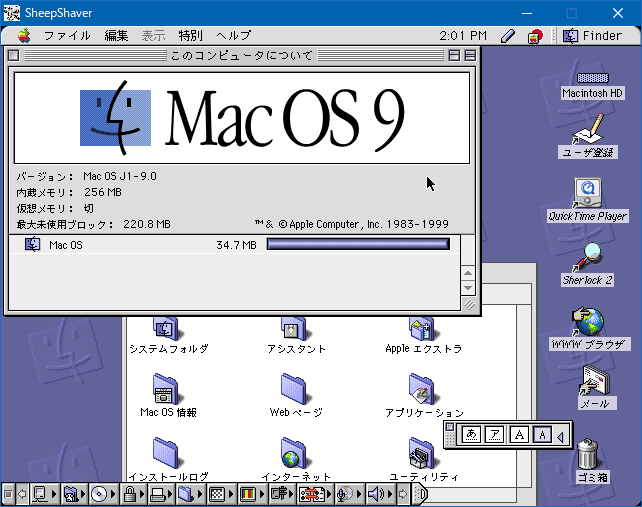Select the WWW ブラウザ alias
642x507 pixels.
589,328
